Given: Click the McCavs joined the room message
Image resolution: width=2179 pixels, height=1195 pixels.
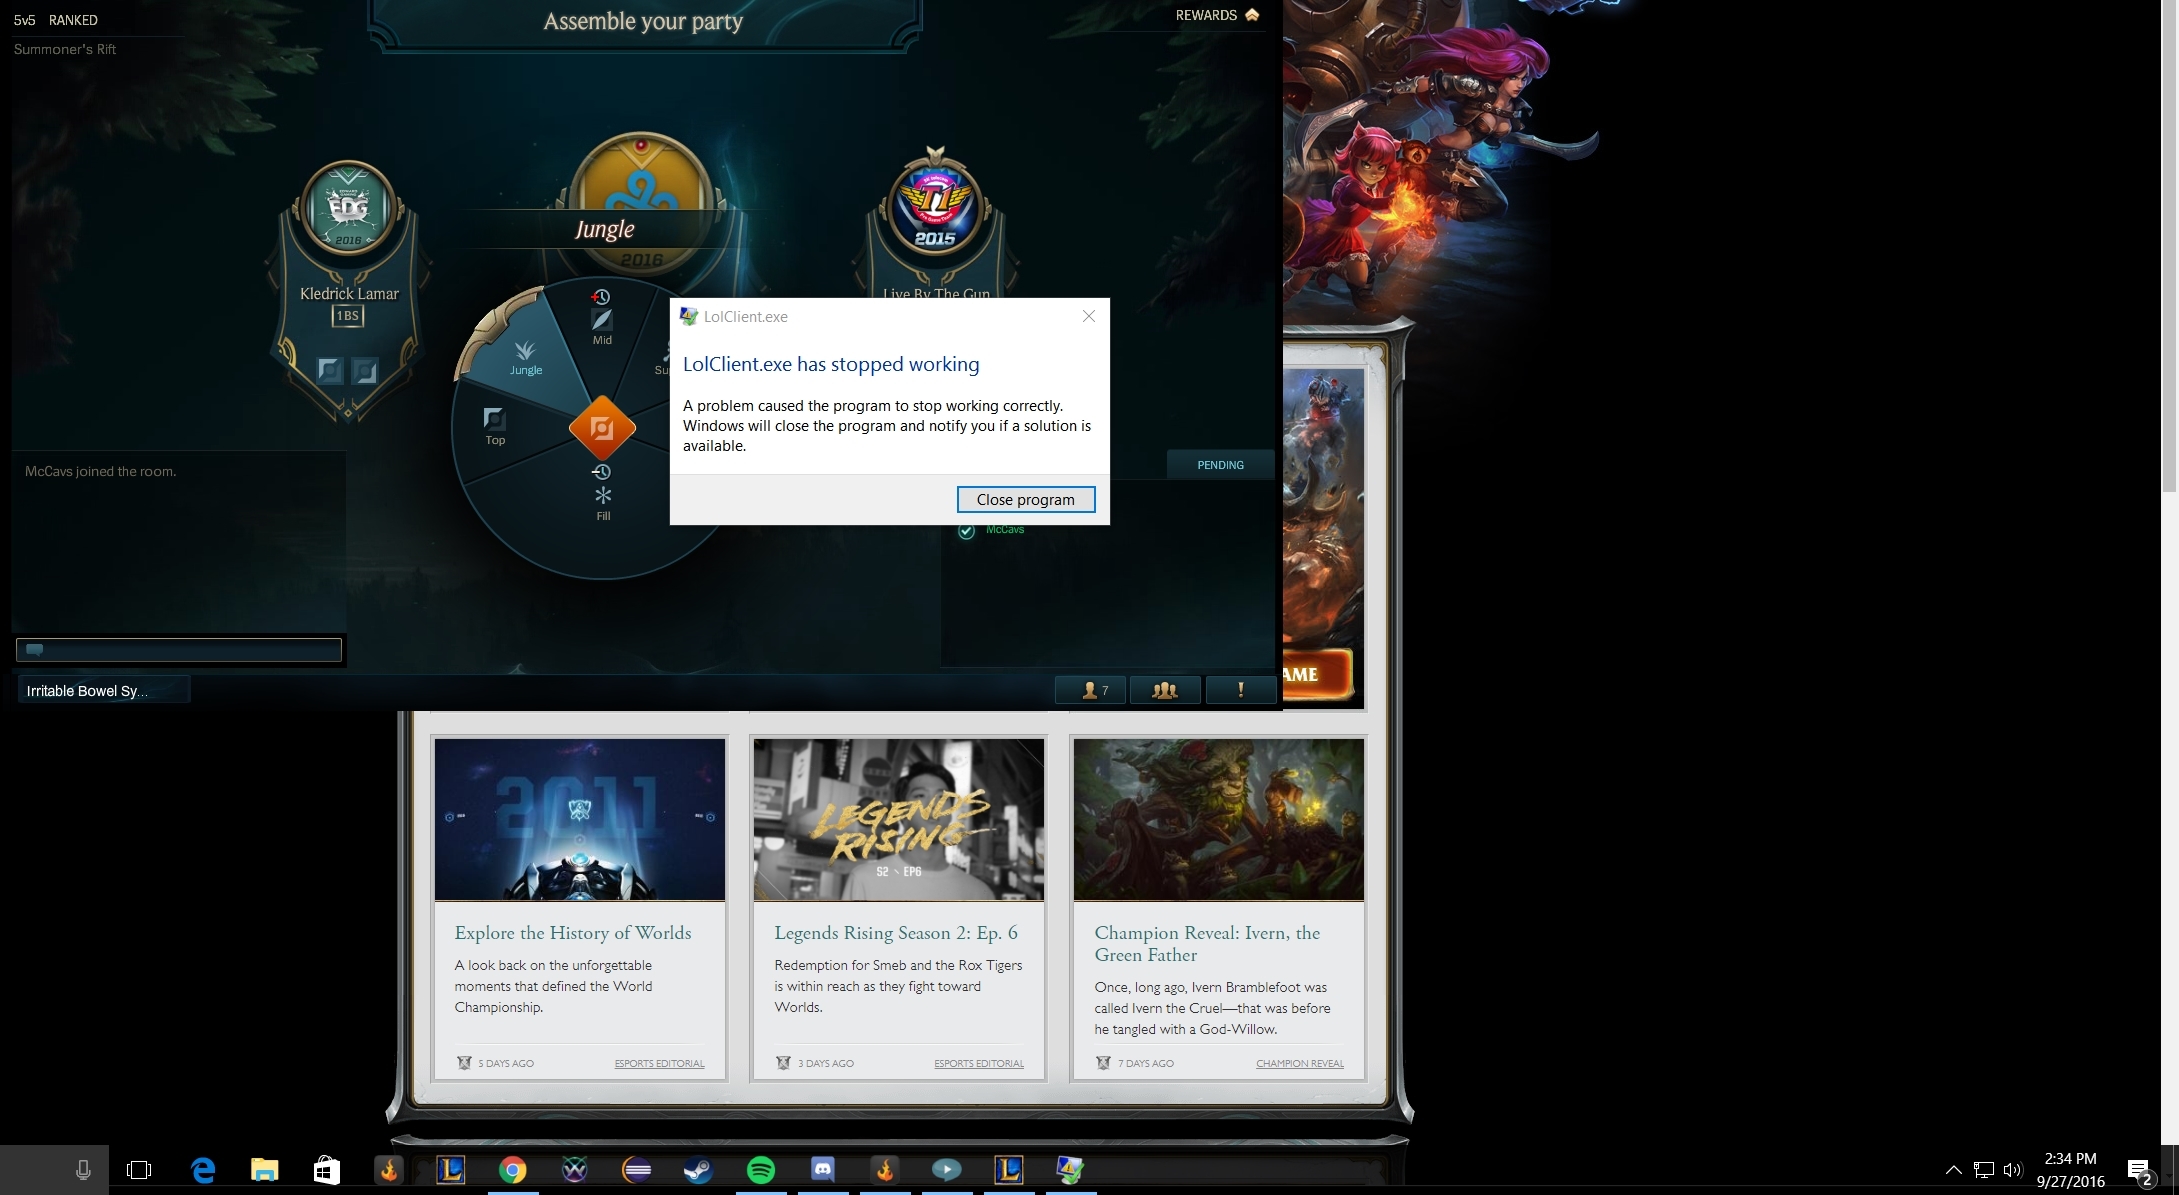Looking at the screenshot, I should 100,471.
